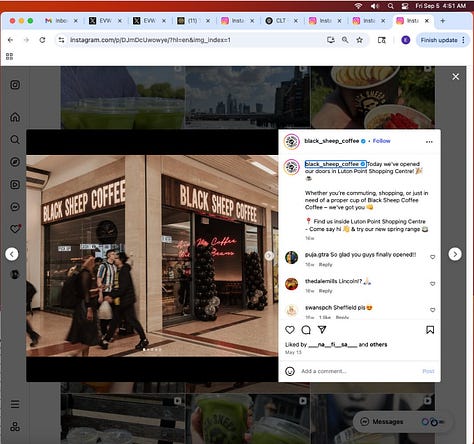474x444 pixels.
Task: Click the Post comment button
Action: pyautogui.click(x=428, y=371)
